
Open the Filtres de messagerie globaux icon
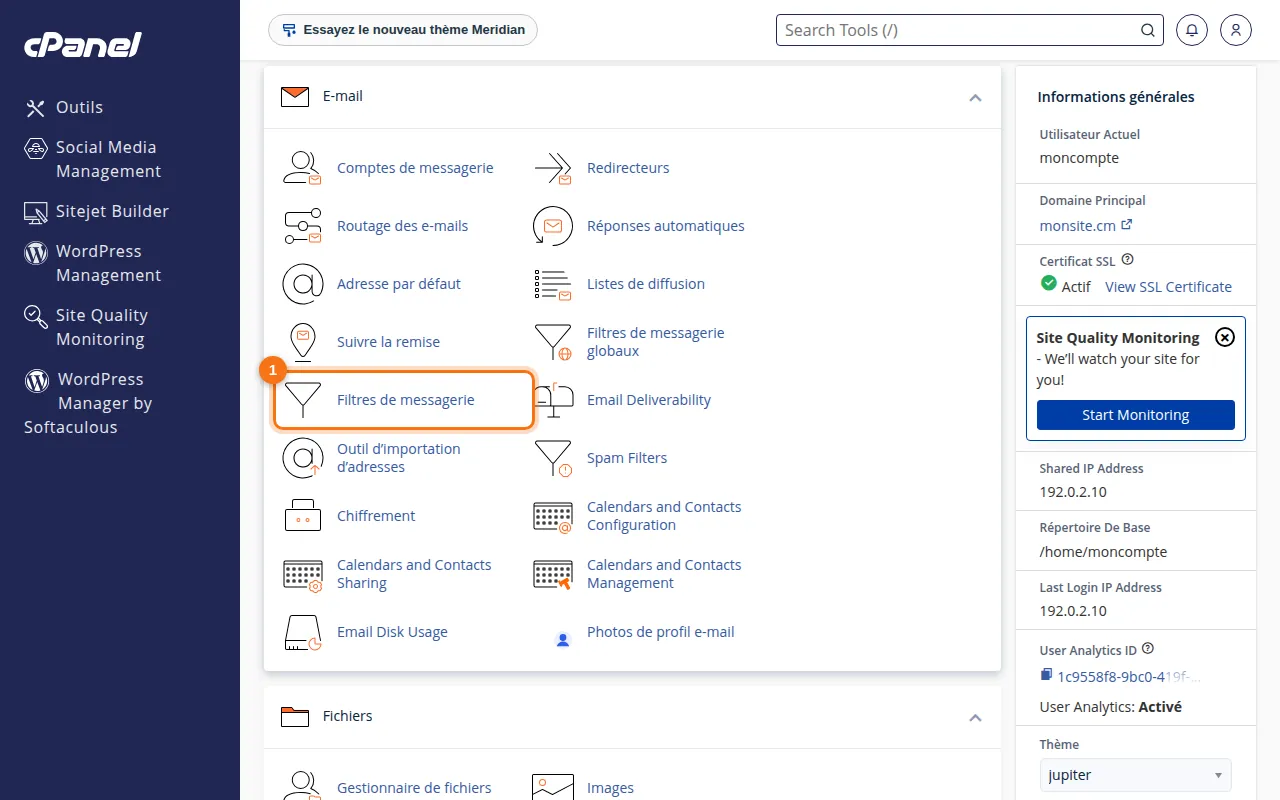tap(553, 342)
